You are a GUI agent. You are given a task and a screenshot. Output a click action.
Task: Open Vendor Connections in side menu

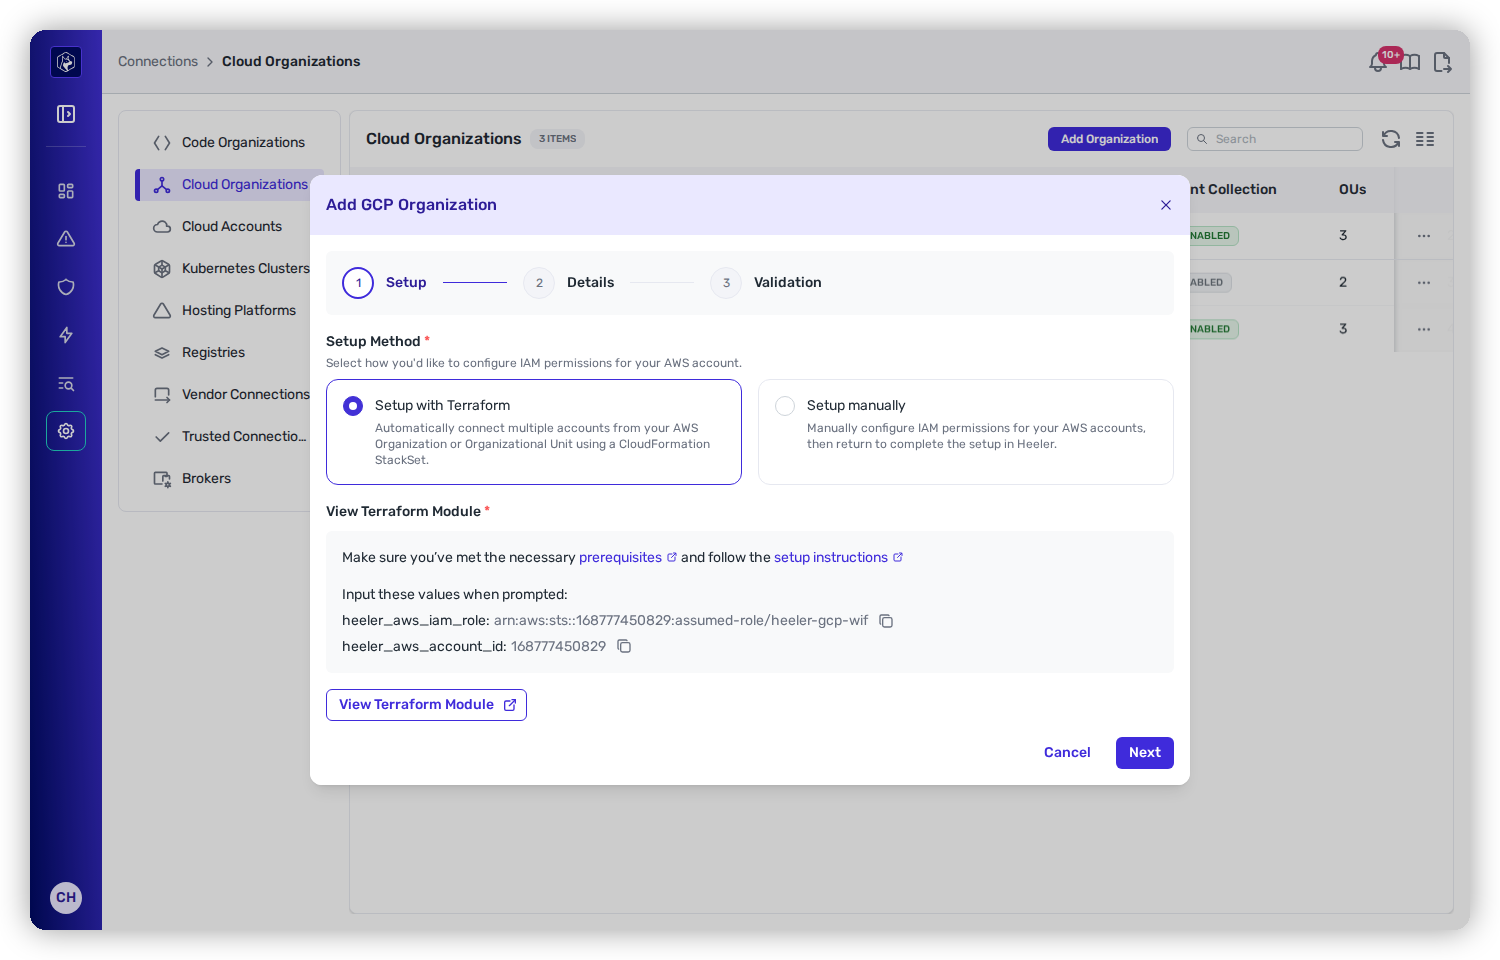229,394
